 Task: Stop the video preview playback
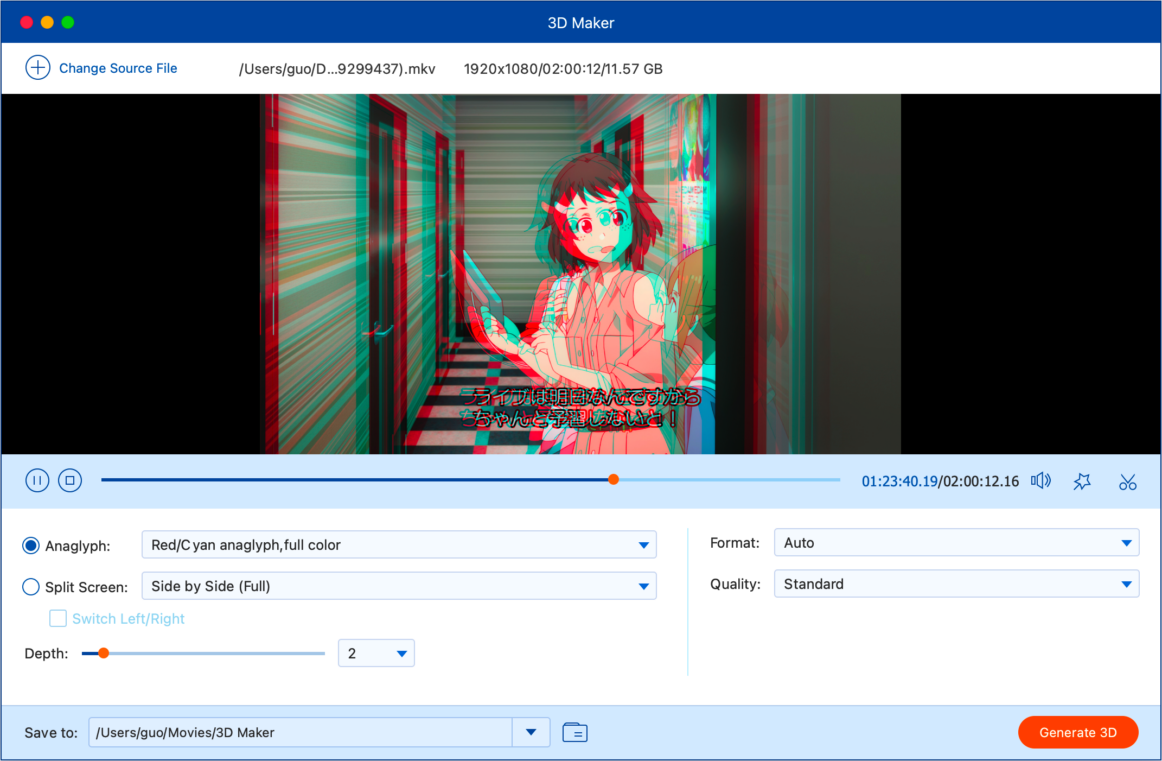pyautogui.click(x=70, y=480)
